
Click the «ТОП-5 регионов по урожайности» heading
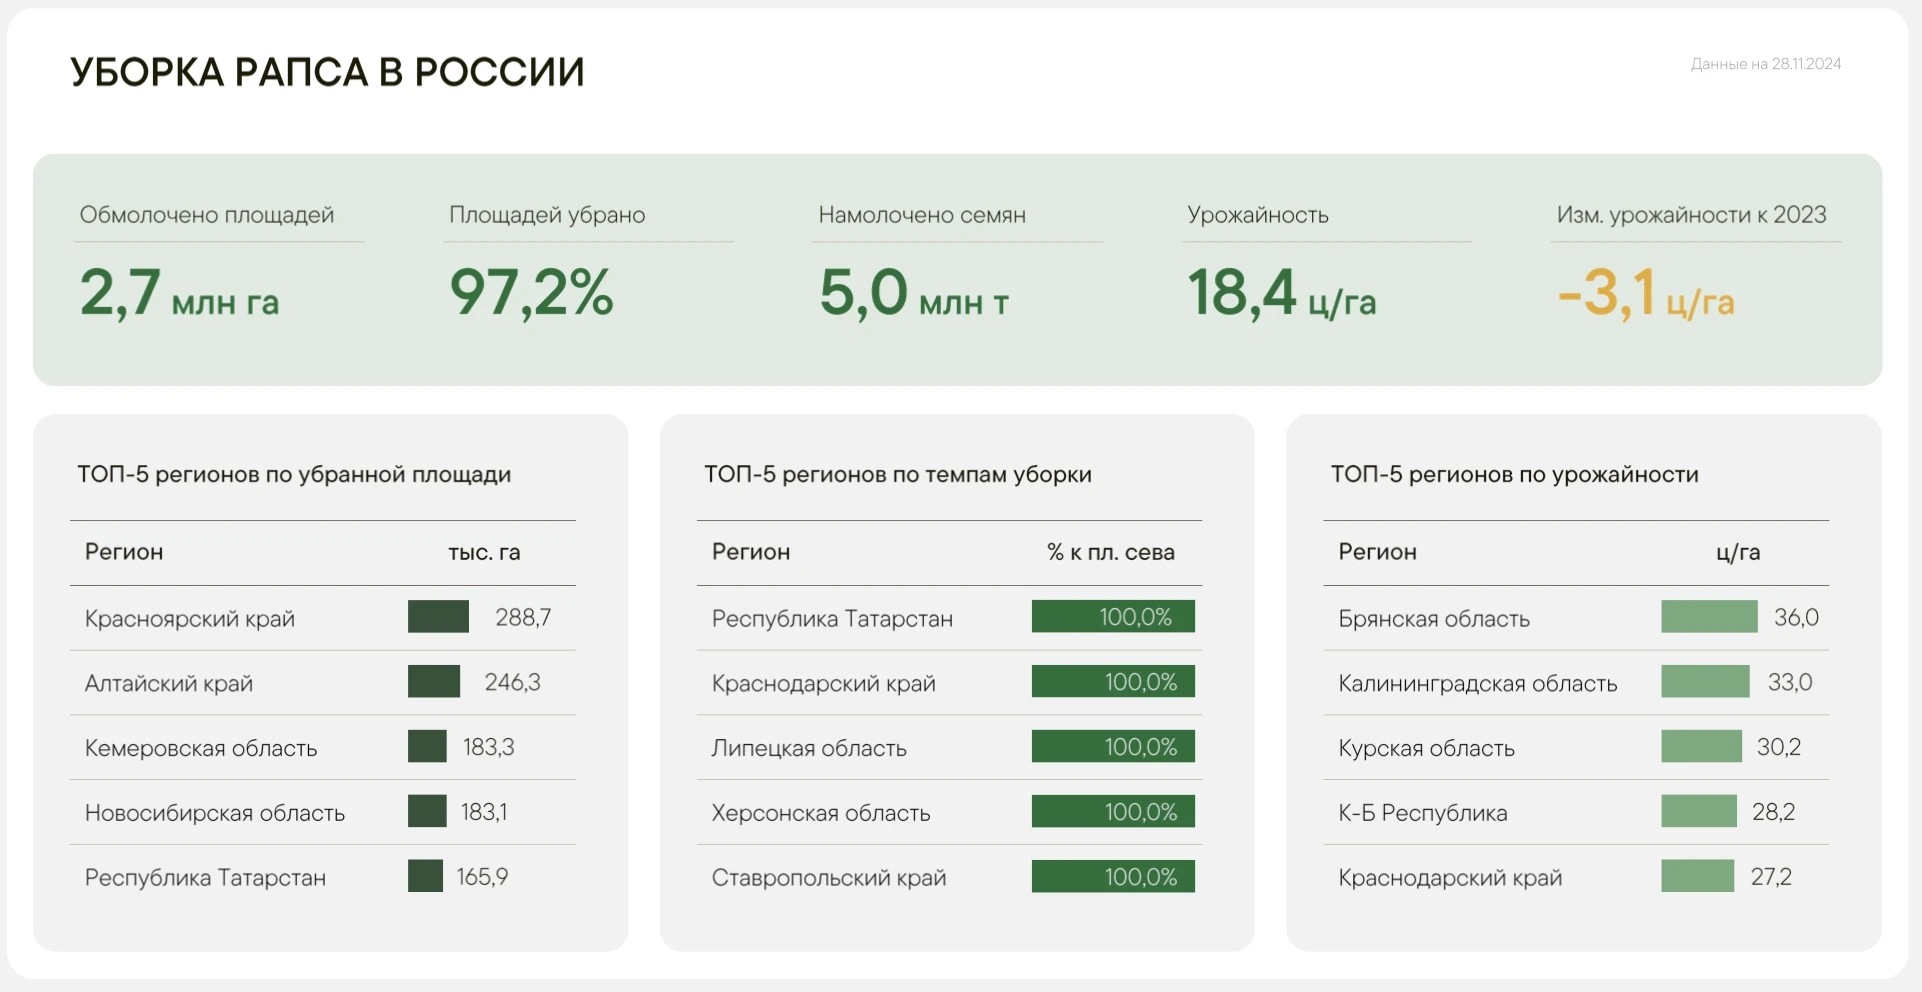click(1514, 474)
